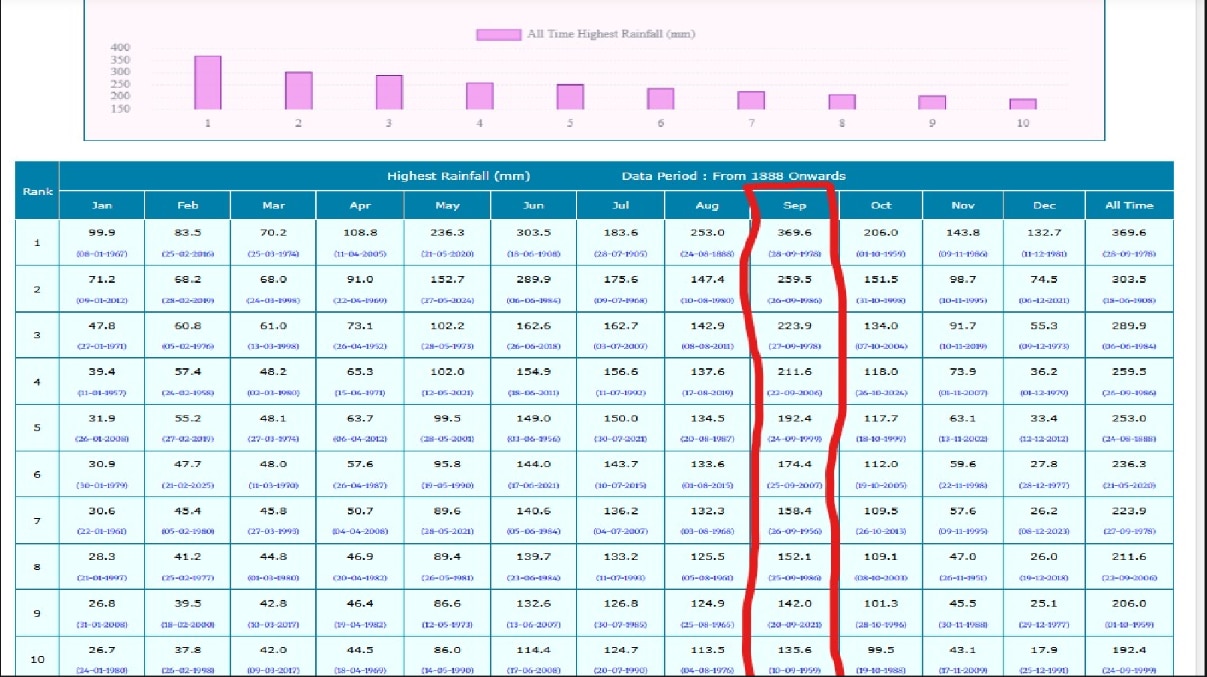Click the shortest chart bar labeled 10
Screen dimensions: 1207x677
click(1023, 104)
